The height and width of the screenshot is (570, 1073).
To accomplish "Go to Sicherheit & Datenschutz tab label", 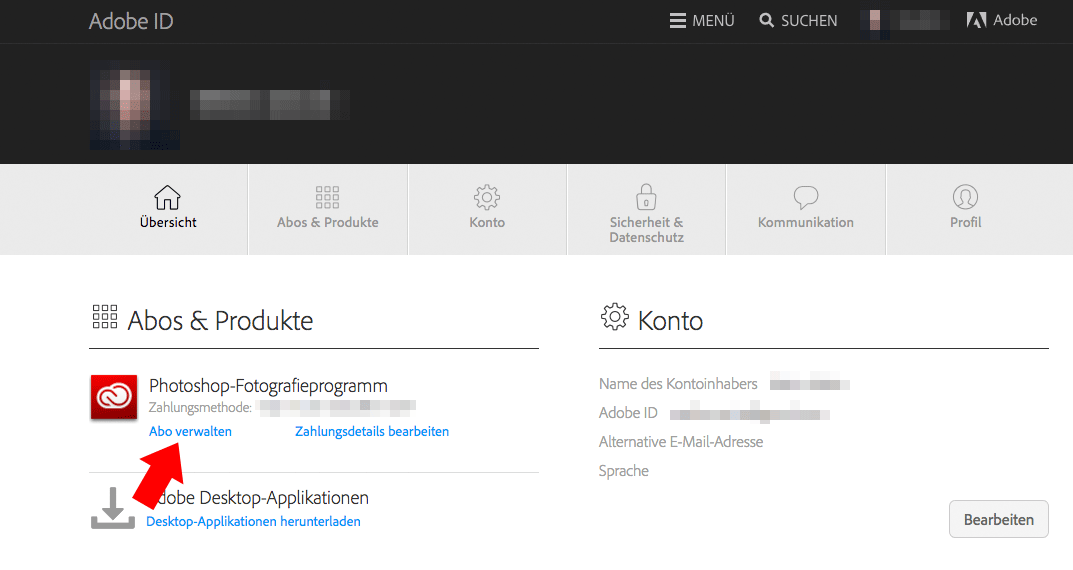I will click(x=647, y=230).
